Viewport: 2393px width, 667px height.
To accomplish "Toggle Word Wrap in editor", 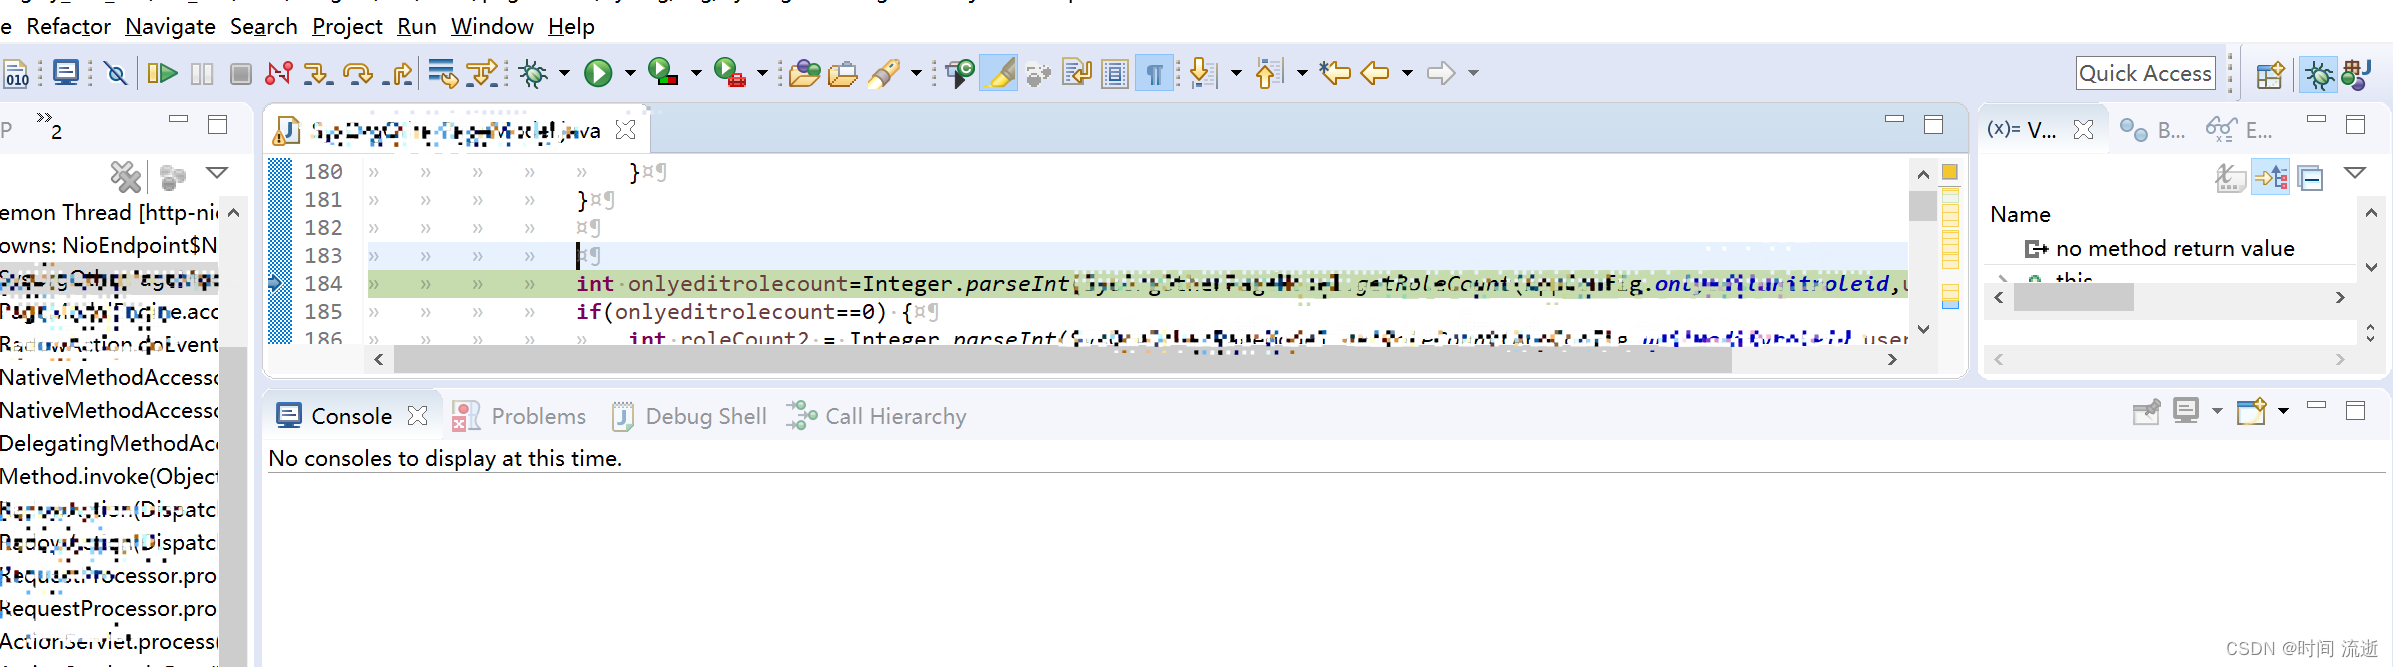I will pyautogui.click(x=1077, y=73).
